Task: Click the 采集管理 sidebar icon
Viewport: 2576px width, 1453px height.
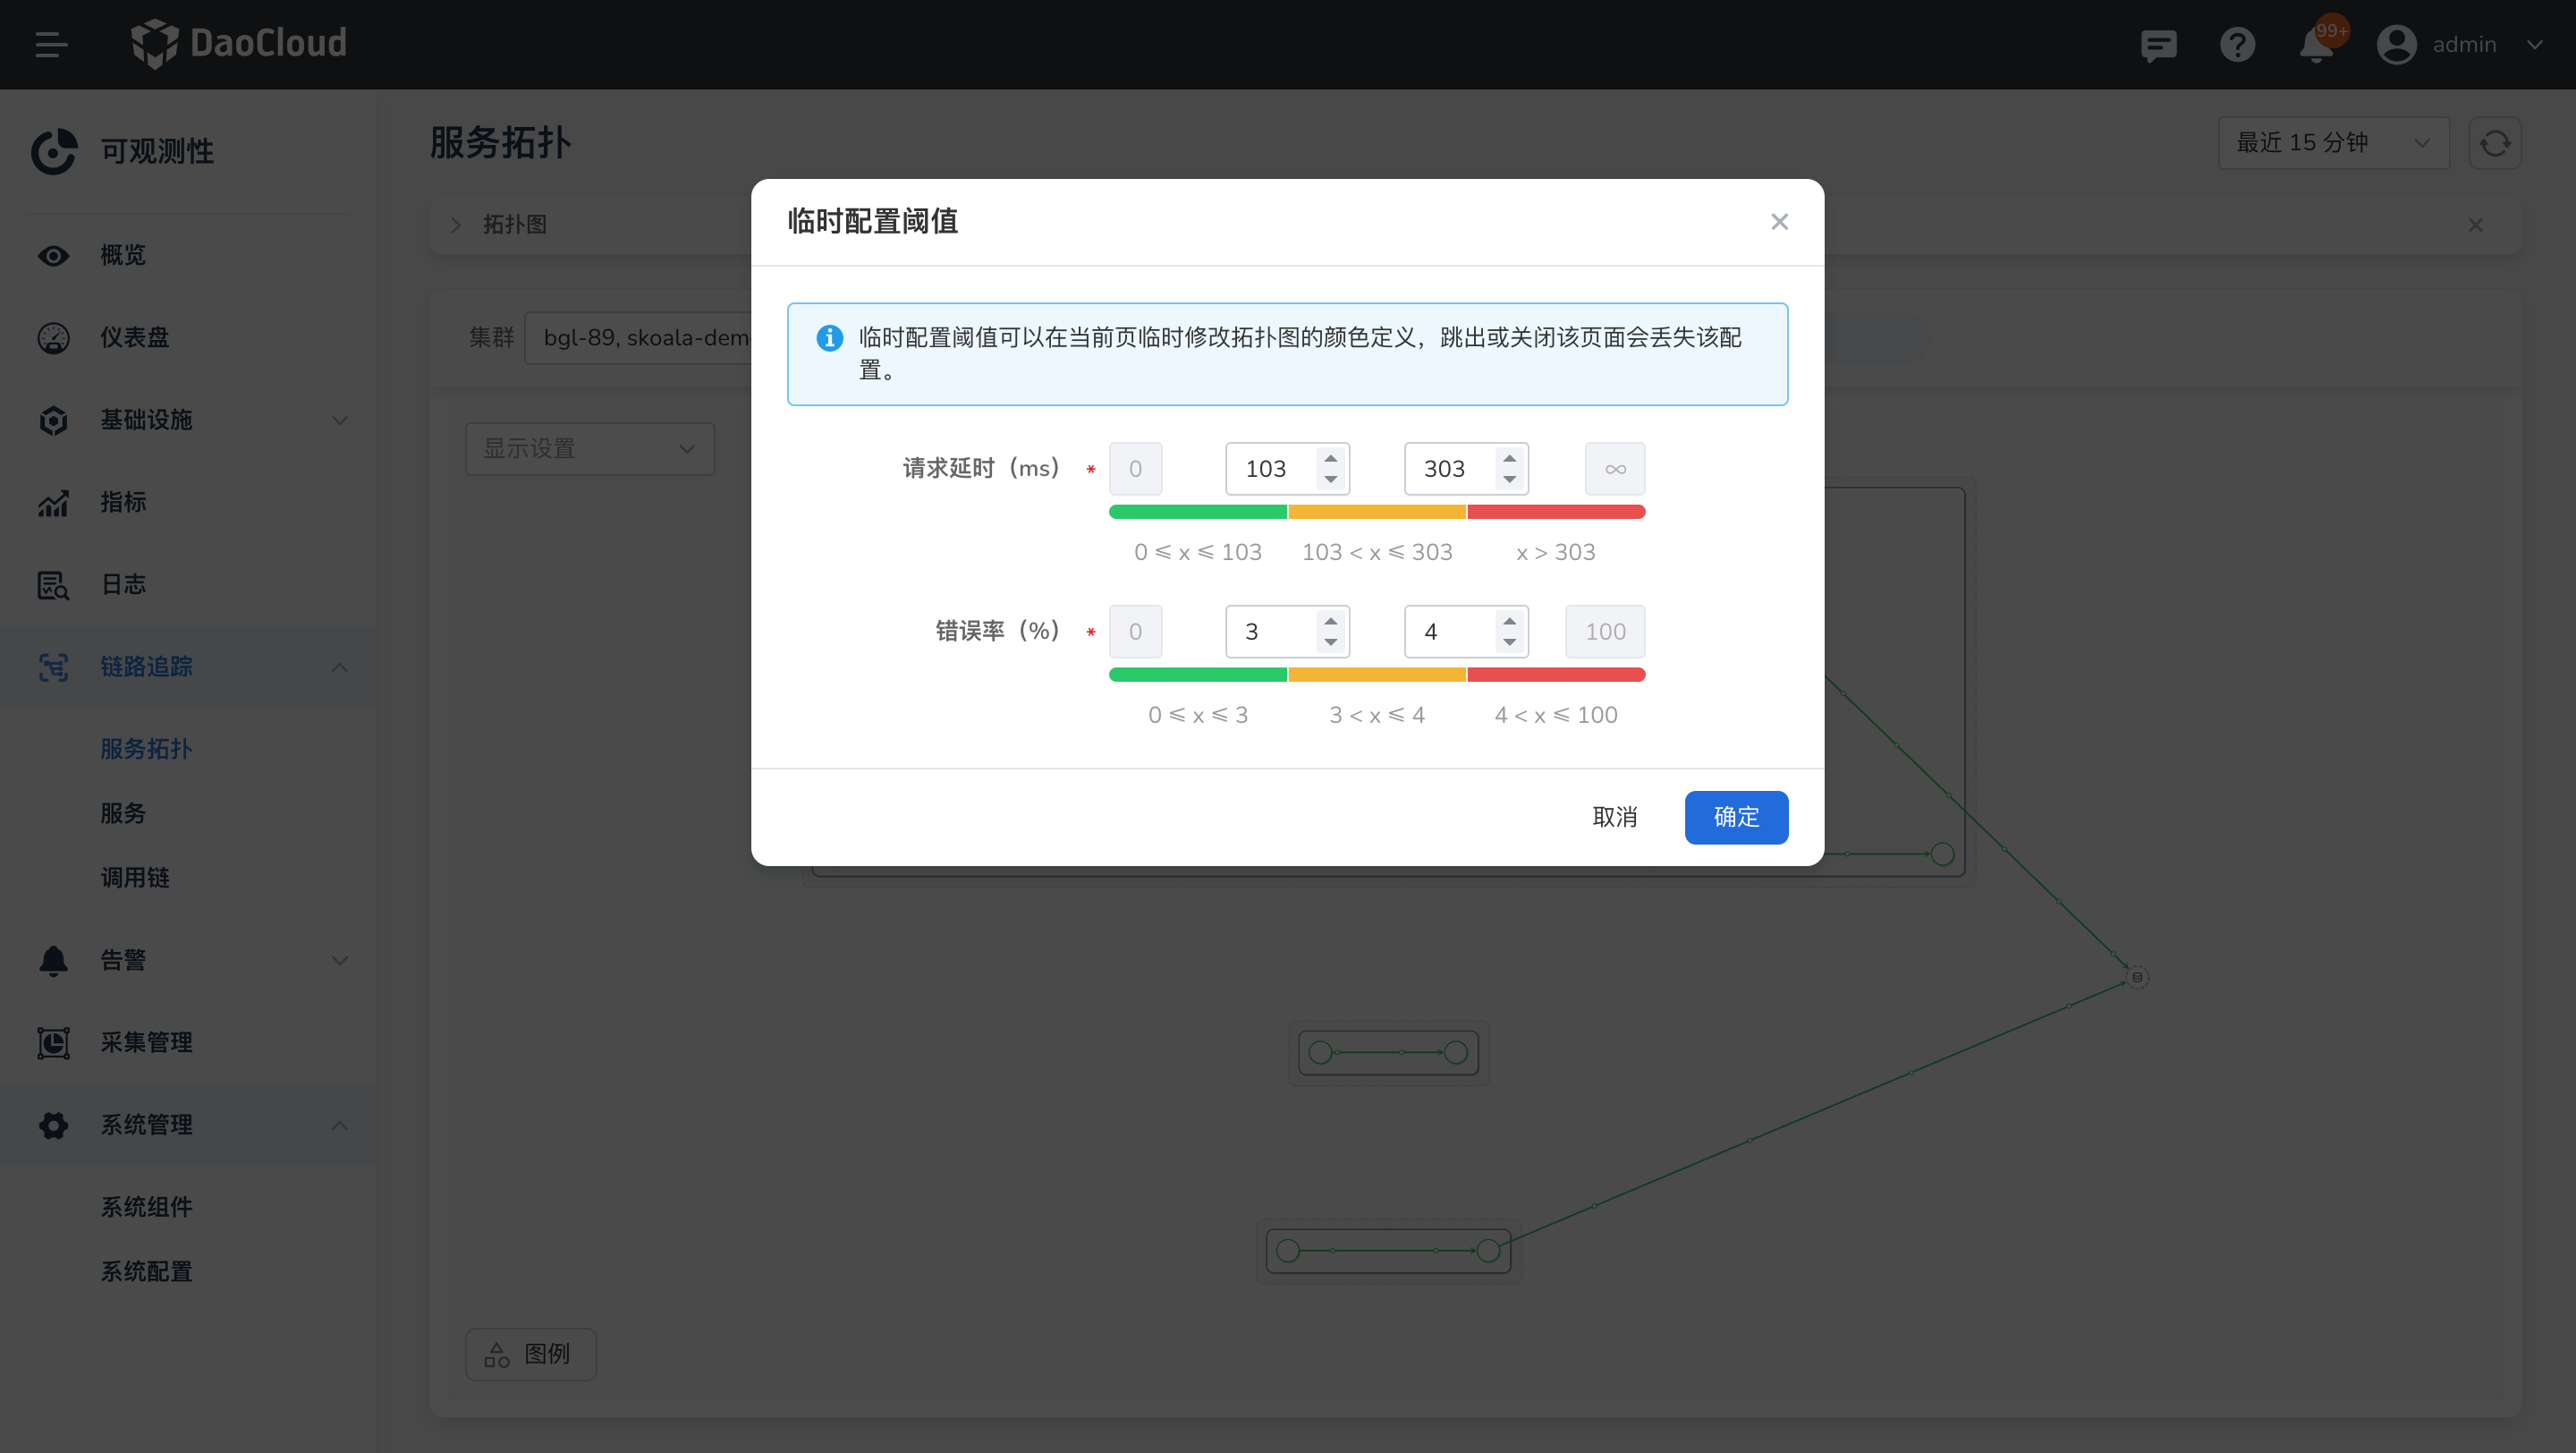Action: point(53,1042)
